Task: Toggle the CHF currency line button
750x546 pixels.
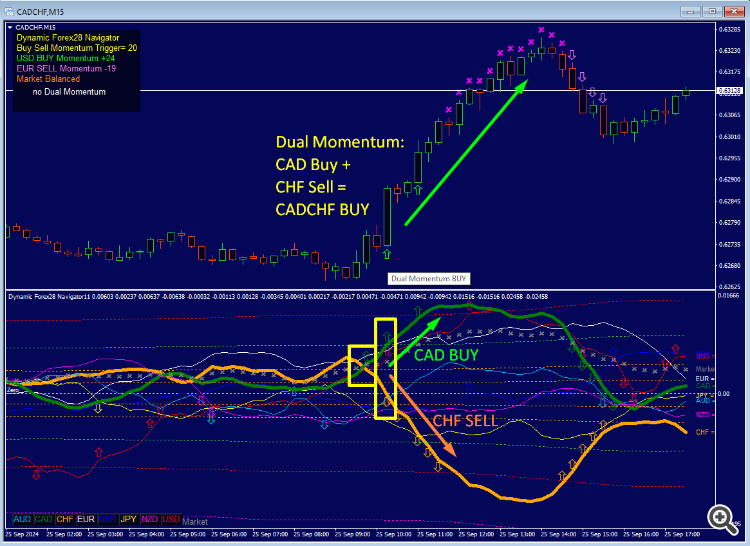Action: pos(65,519)
